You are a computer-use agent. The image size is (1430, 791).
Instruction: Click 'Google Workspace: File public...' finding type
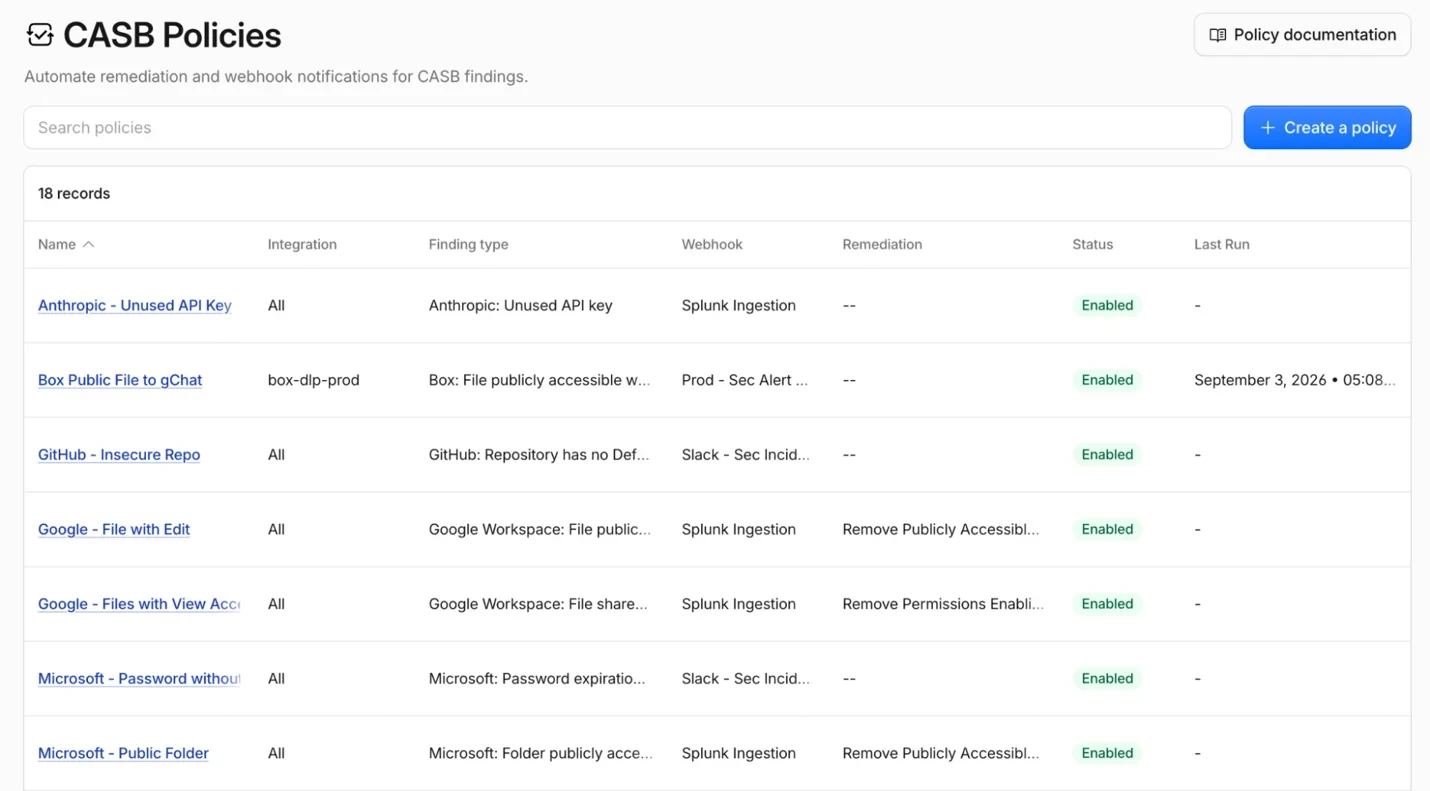pyautogui.click(x=540, y=530)
